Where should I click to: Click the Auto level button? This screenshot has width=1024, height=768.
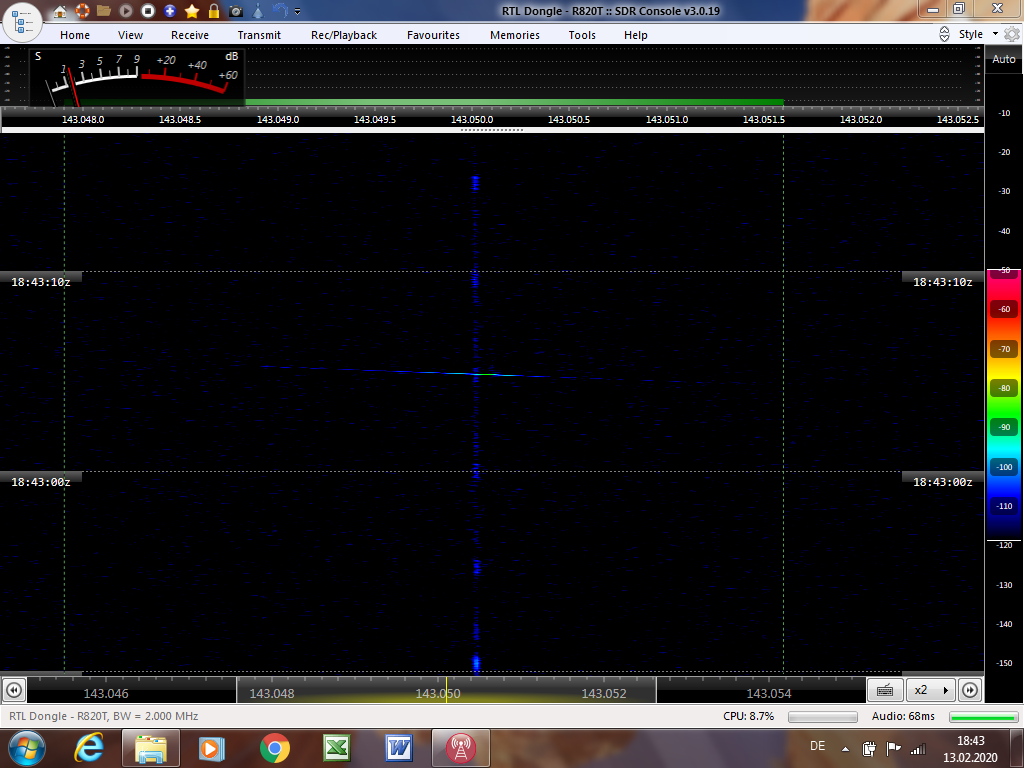(1004, 59)
